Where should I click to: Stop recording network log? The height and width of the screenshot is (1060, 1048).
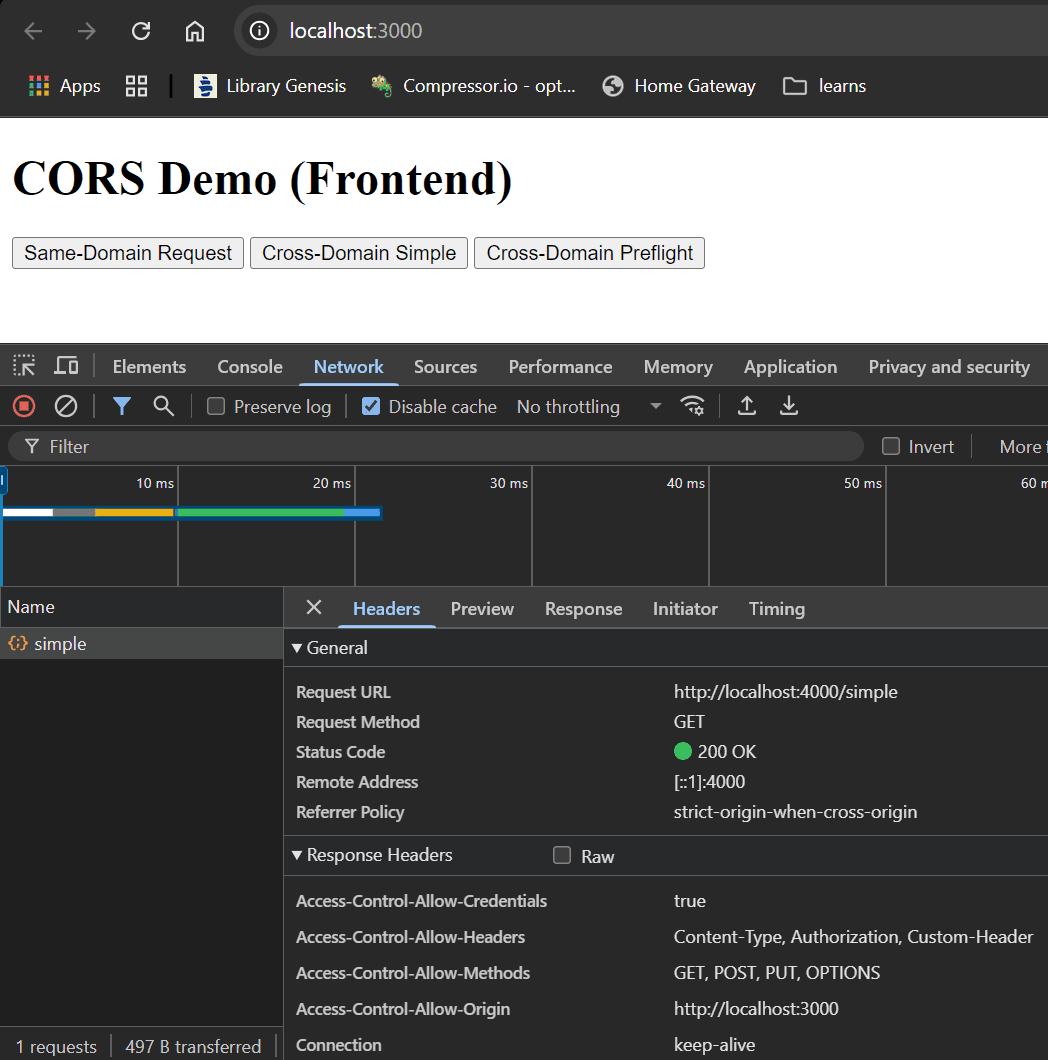22,405
